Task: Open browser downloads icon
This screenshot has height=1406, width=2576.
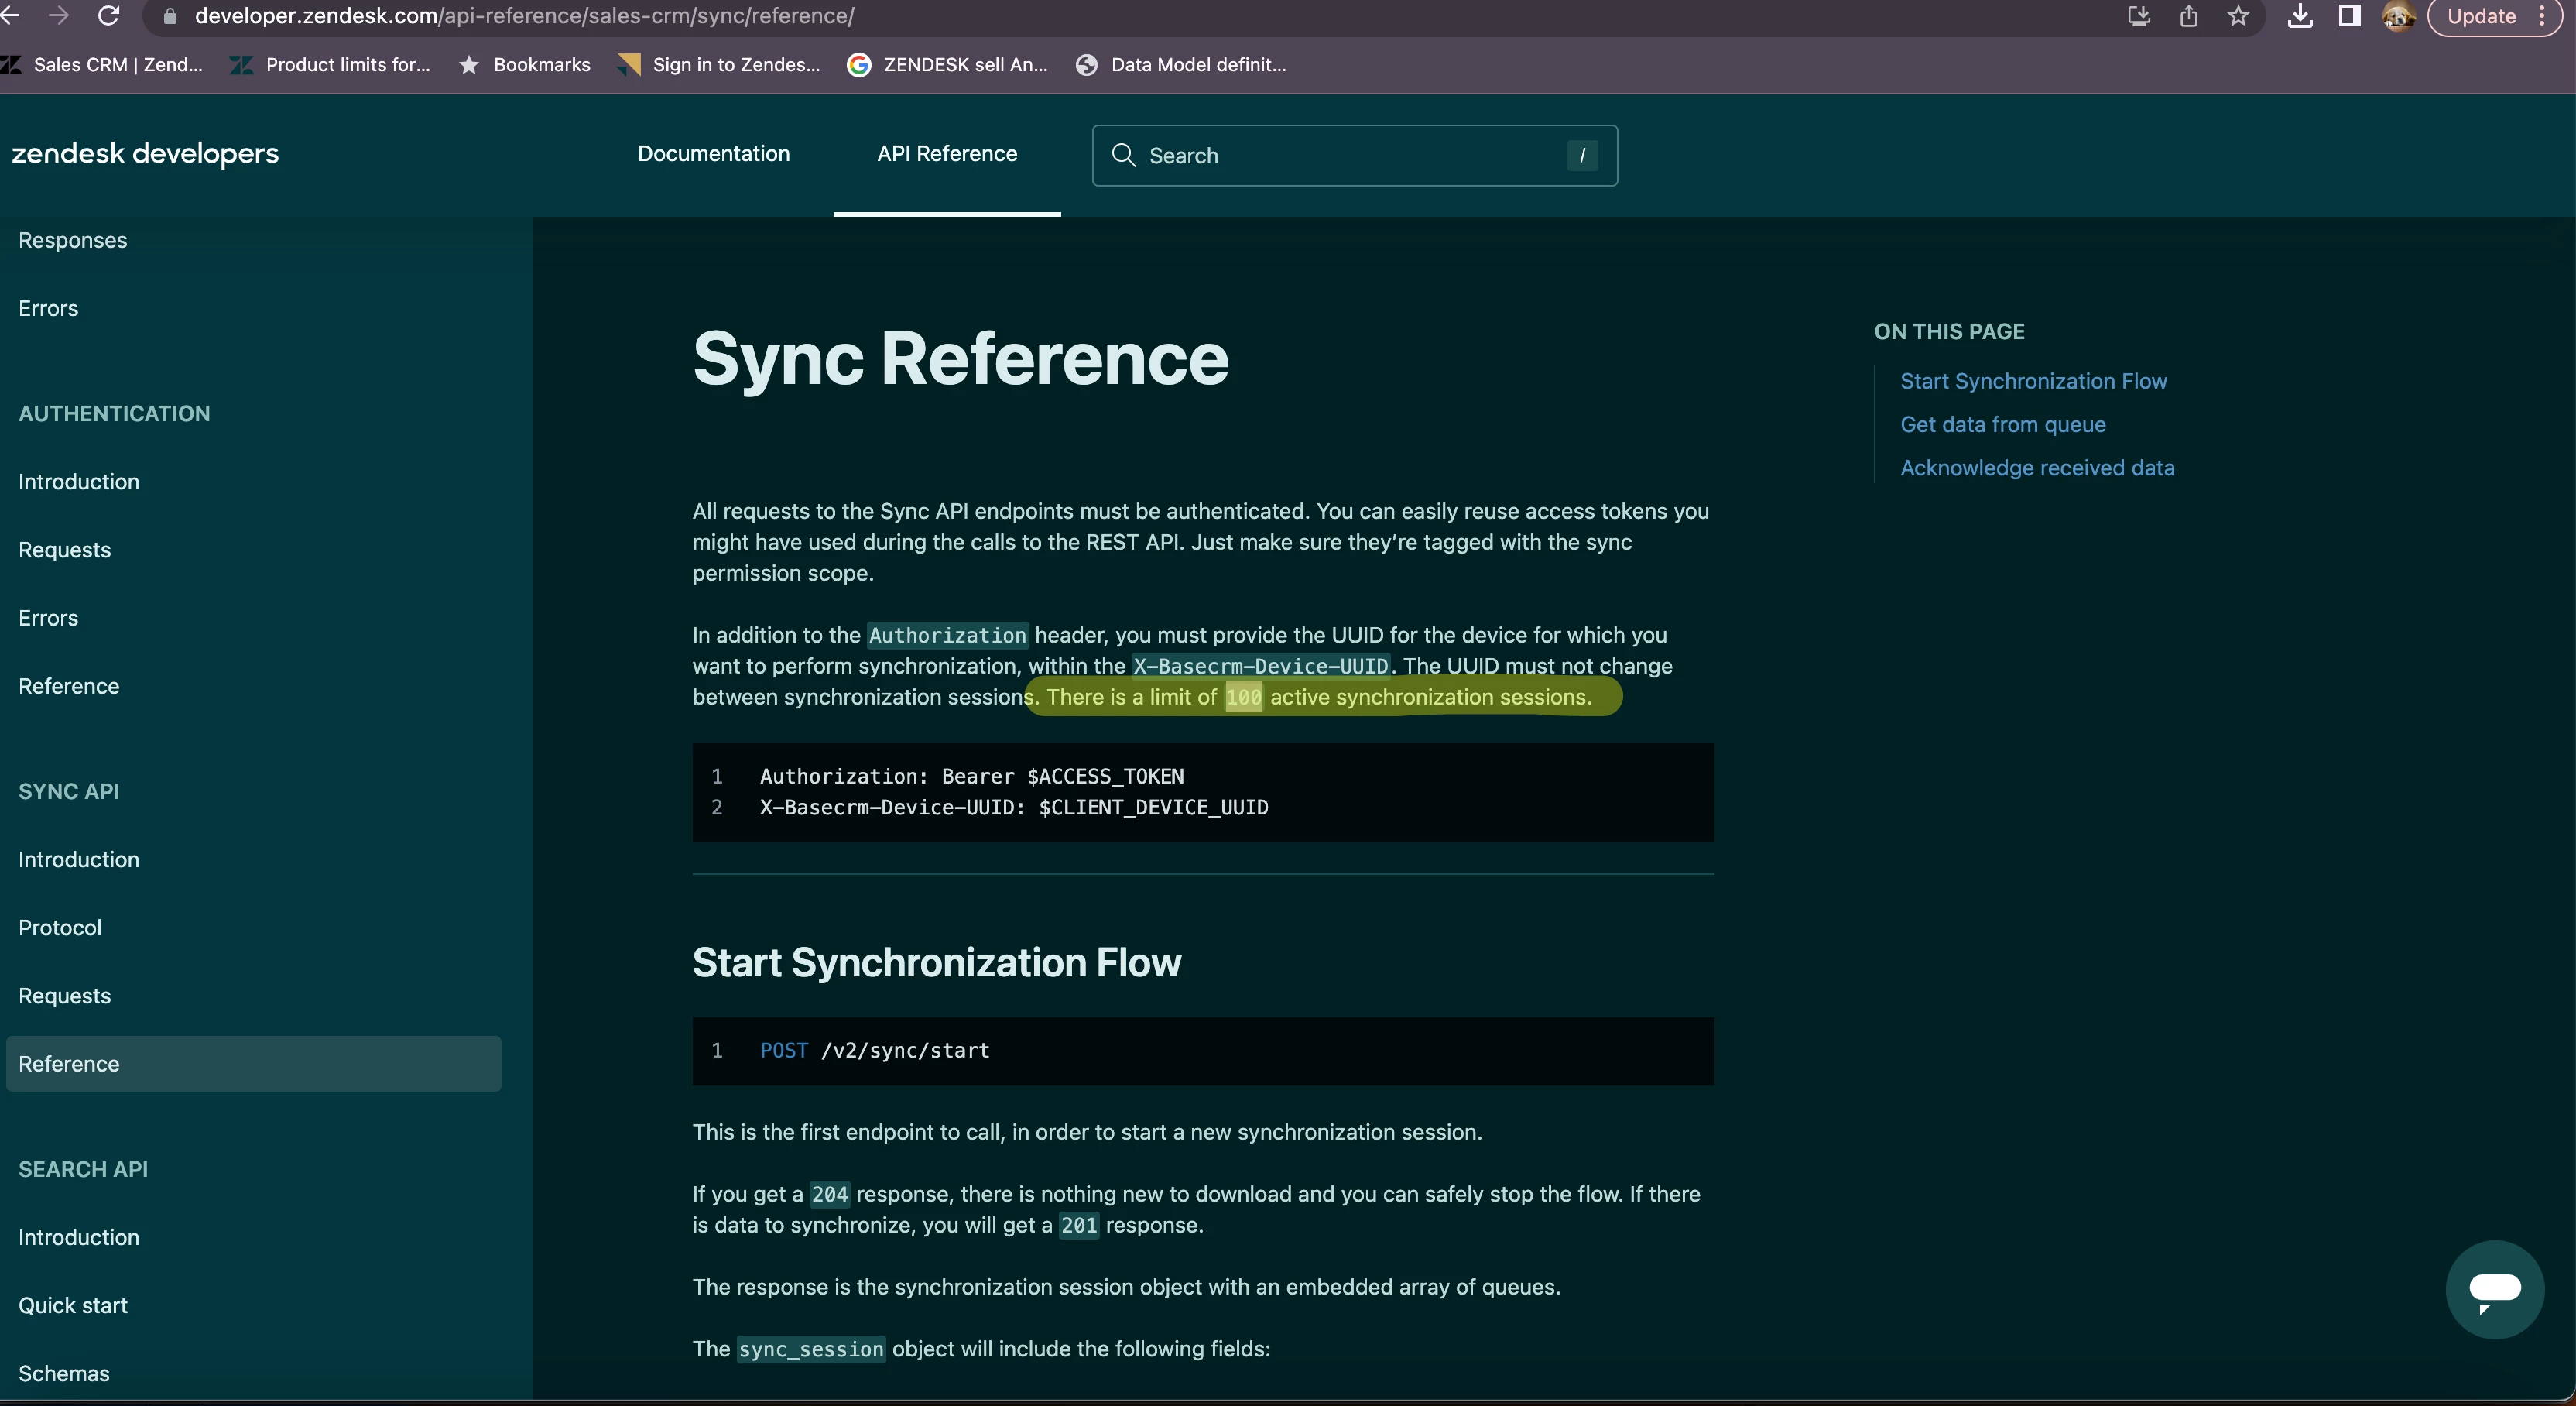Action: click(x=2299, y=16)
